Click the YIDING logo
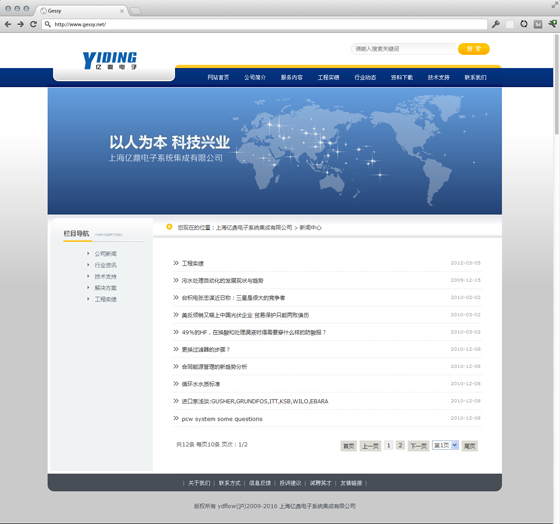560x524 pixels. tap(110, 60)
